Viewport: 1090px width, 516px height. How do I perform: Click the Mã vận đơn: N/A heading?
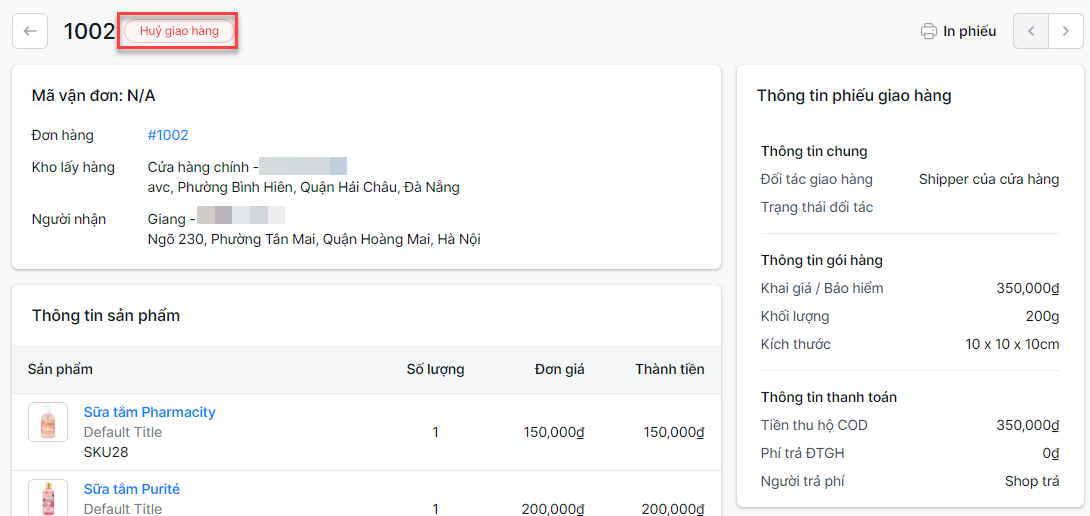(x=94, y=96)
